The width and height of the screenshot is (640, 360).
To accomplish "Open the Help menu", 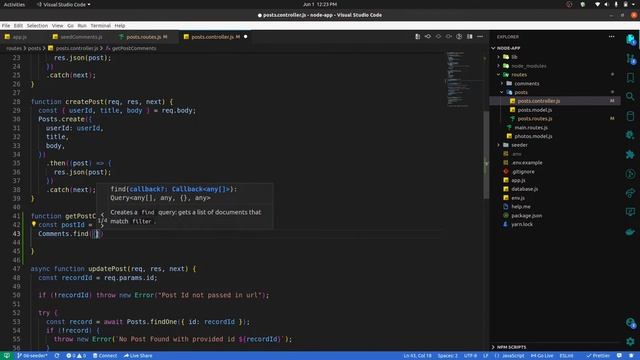I will [120, 25].
